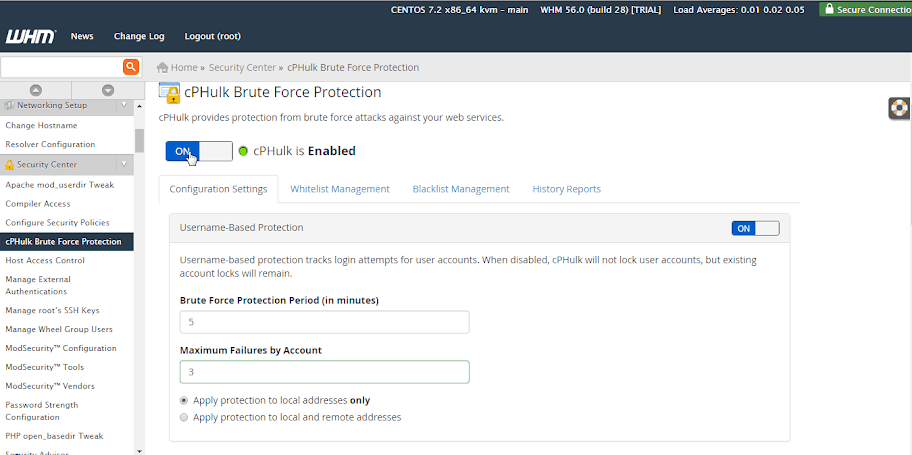Click the Home icon in breadcrumb
This screenshot has height=455, width=912.
(163, 67)
